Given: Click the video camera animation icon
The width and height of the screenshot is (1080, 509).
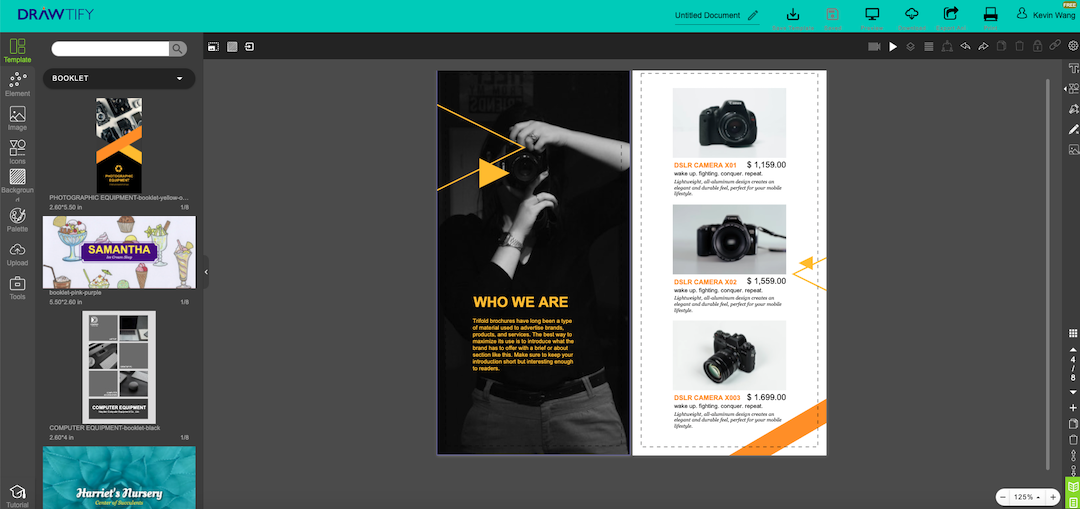Looking at the screenshot, I should click(875, 47).
